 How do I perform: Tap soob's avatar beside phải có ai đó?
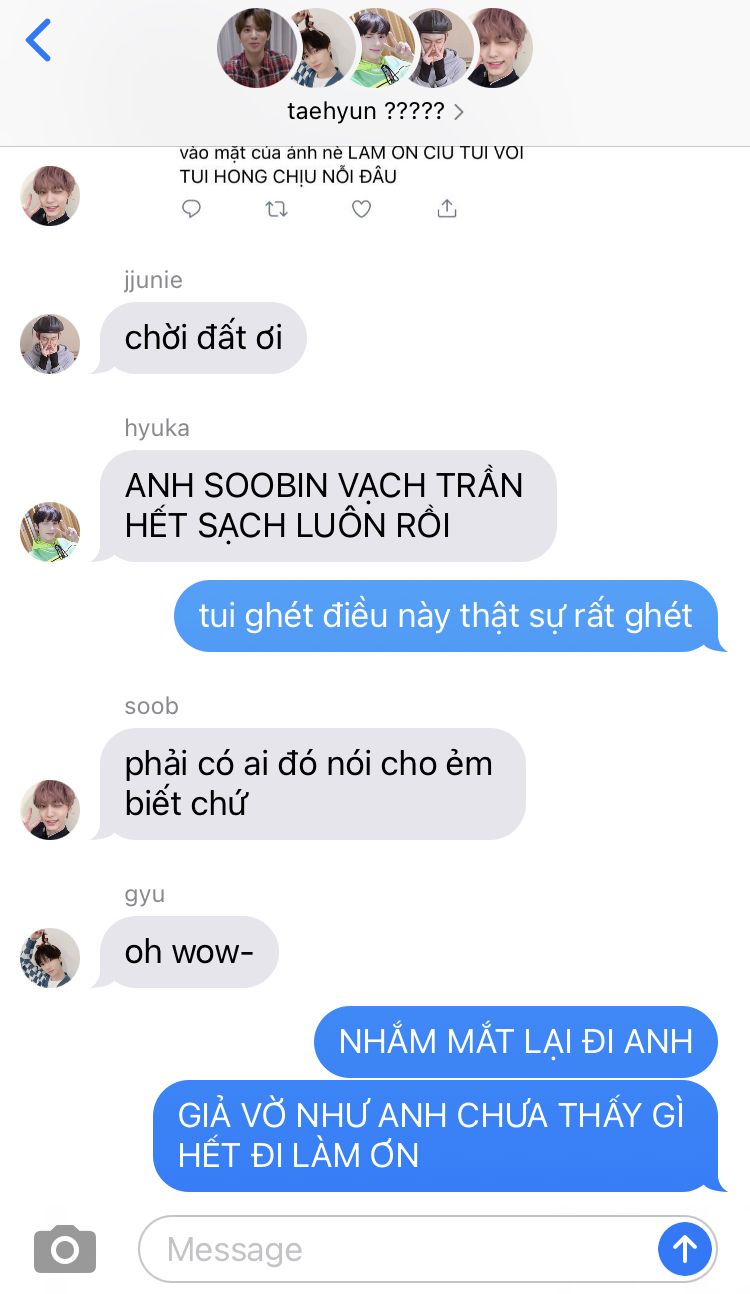pyautogui.click(x=50, y=810)
